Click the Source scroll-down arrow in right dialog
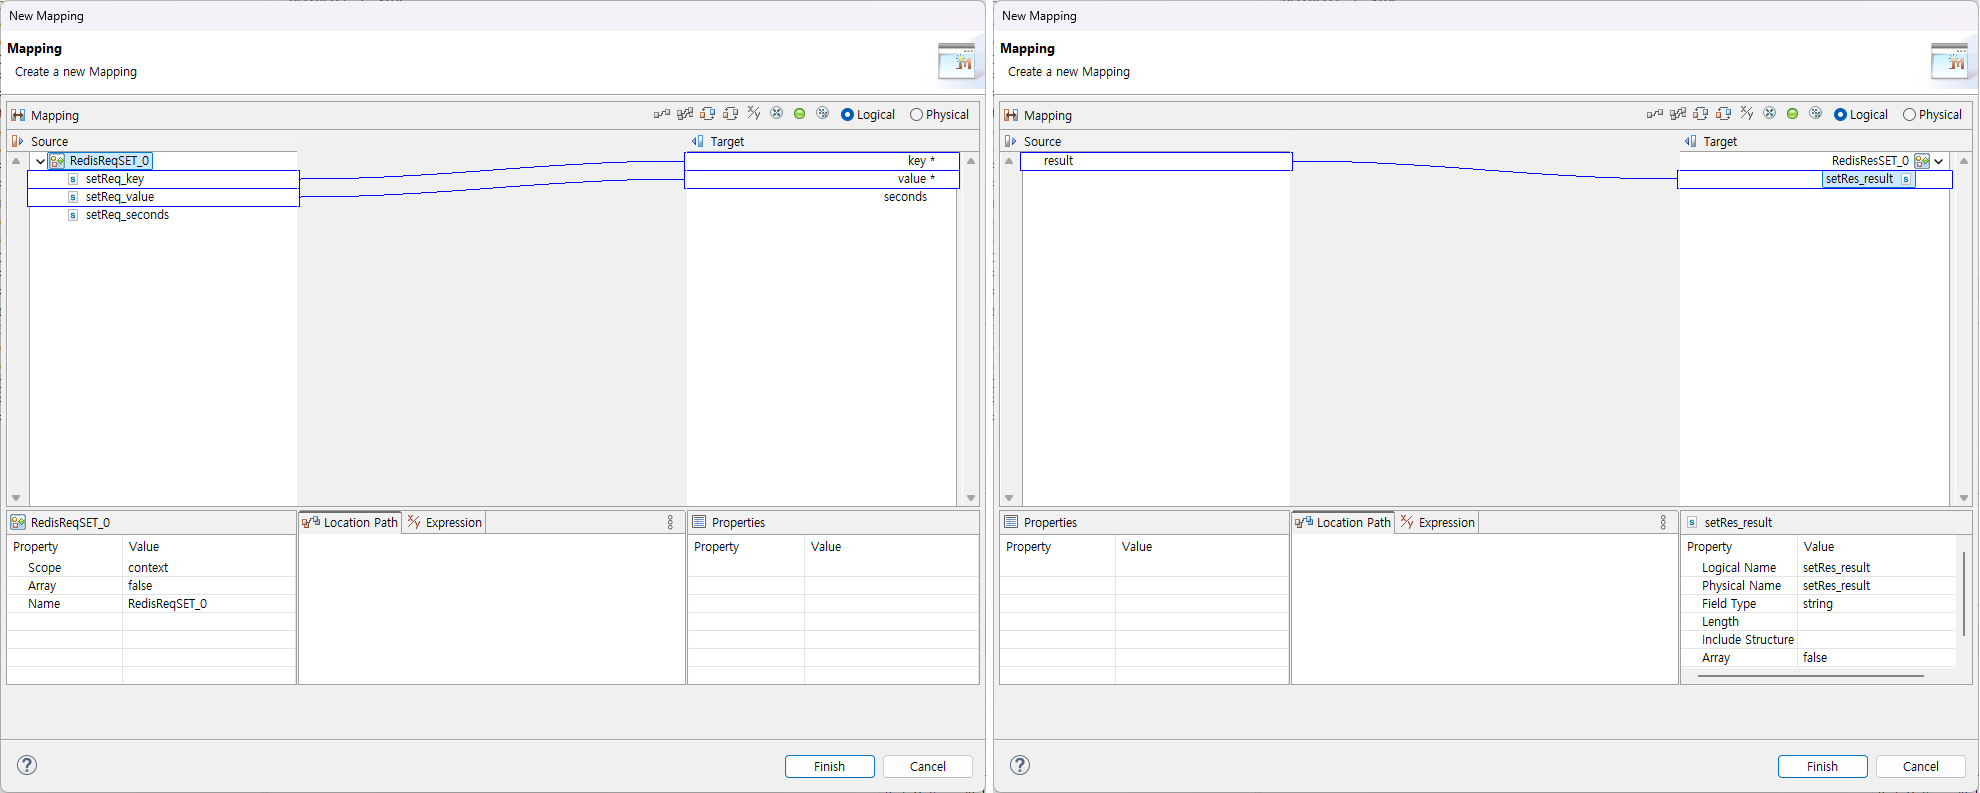 point(1009,498)
